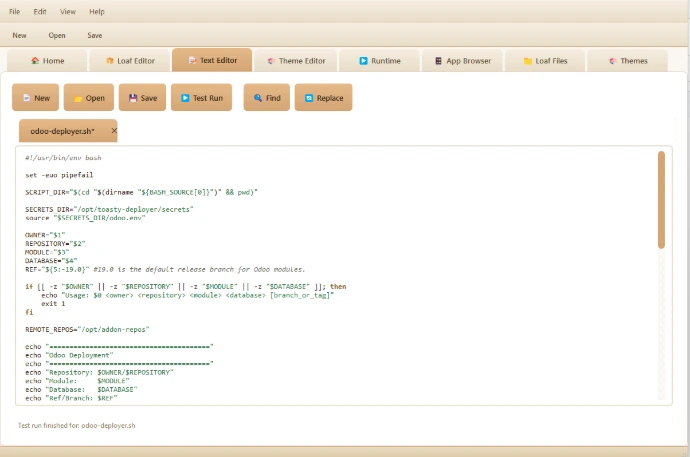
Task: Open the View menu
Action: click(x=68, y=12)
